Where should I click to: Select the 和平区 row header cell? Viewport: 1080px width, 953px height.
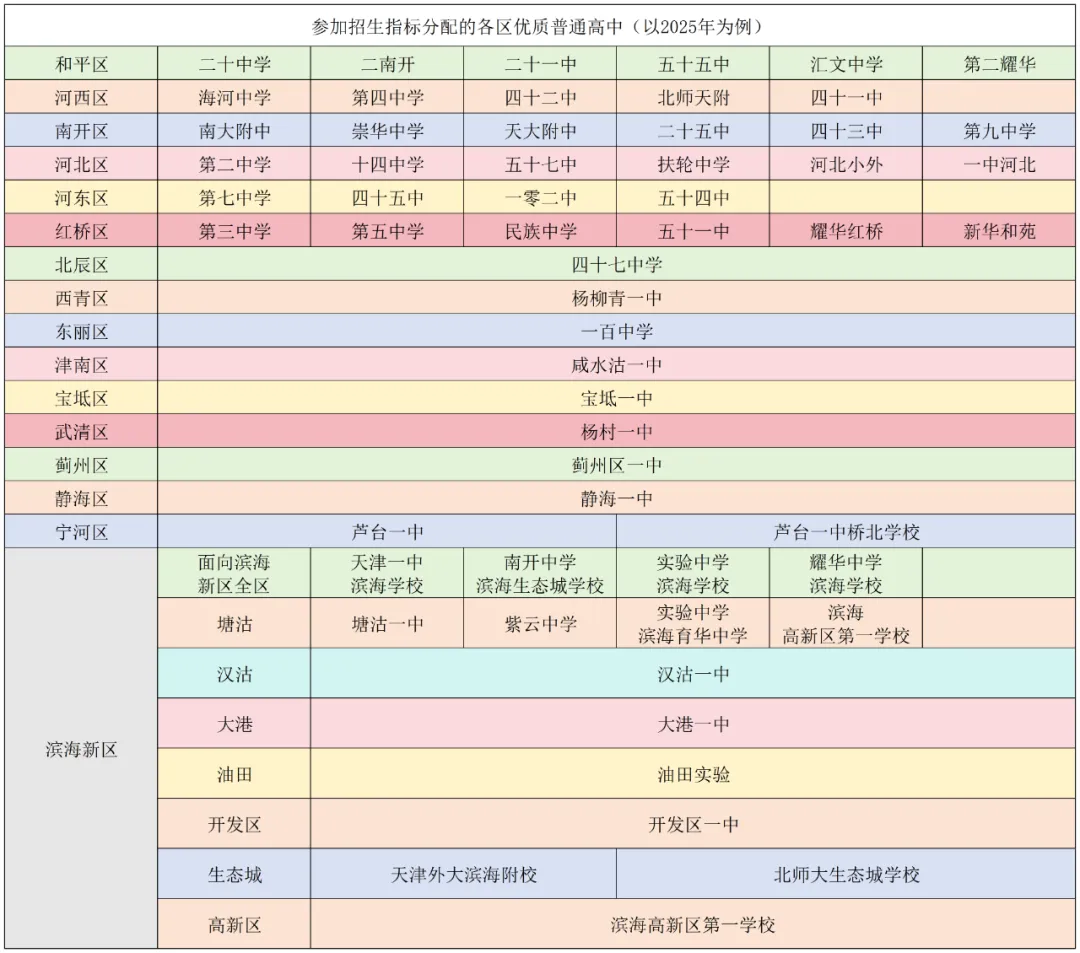80,63
